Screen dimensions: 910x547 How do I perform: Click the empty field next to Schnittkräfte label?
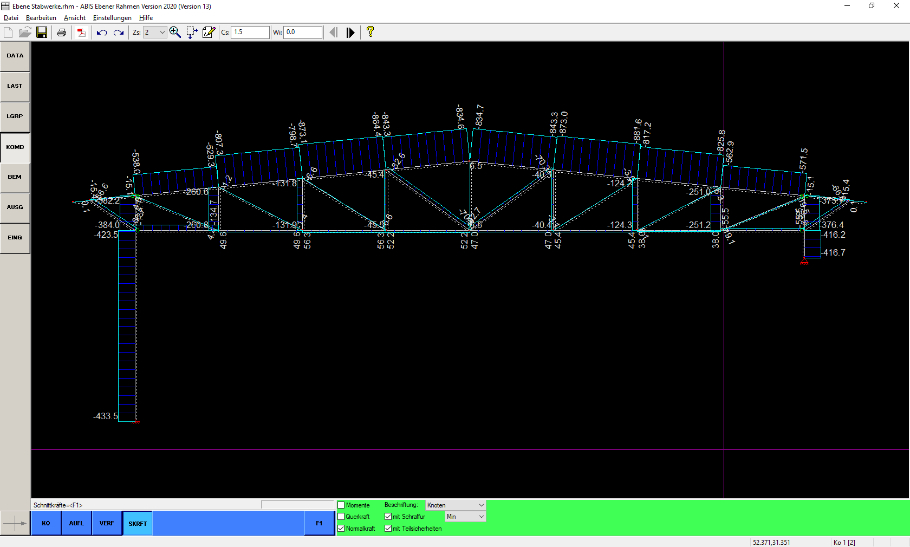click(x=298, y=505)
